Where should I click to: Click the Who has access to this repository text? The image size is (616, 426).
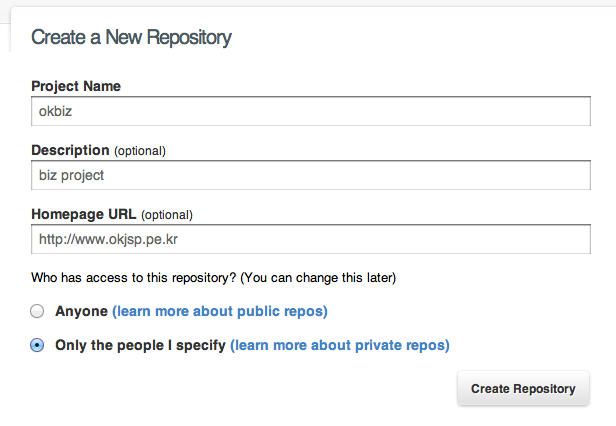pyautogui.click(x=213, y=278)
